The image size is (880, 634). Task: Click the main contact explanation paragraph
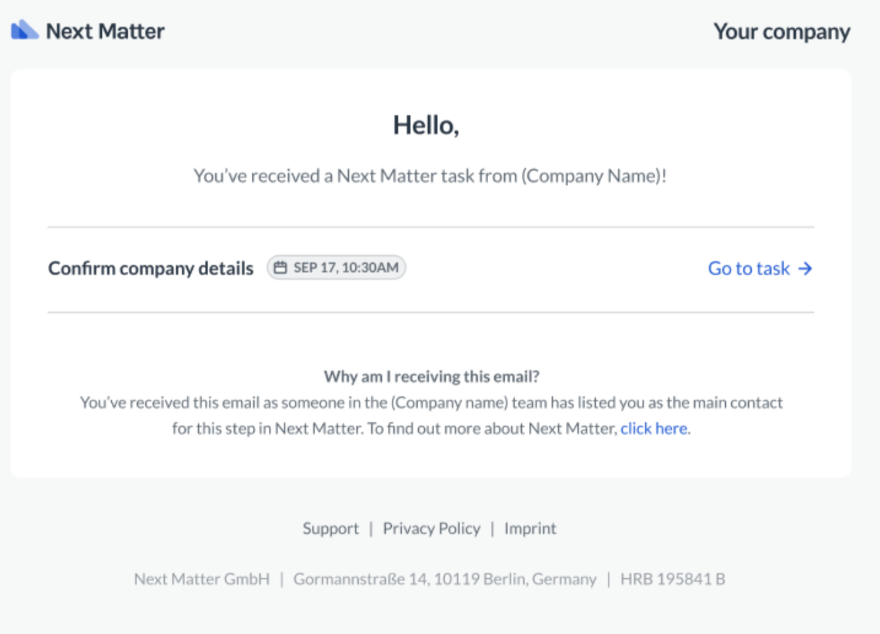tap(431, 416)
